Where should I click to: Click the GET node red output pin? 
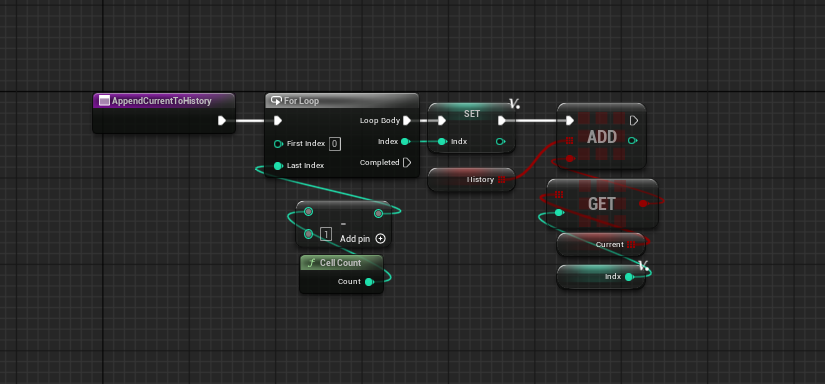pyautogui.click(x=642, y=203)
